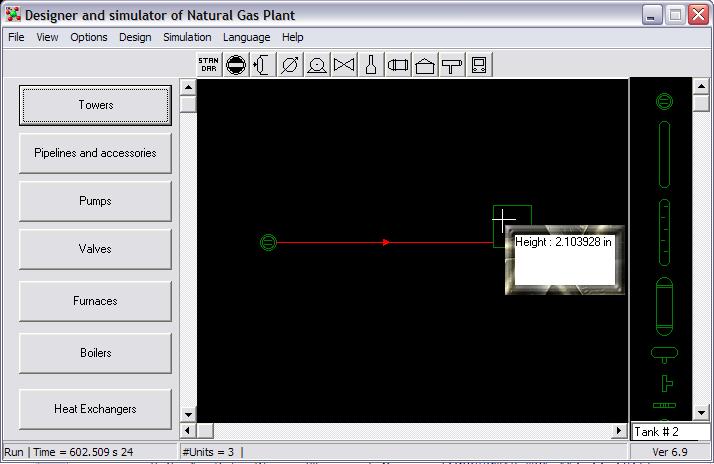Image resolution: width=714 pixels, height=464 pixels.
Task: Click the canvas vertical scrollbar up arrow
Action: click(189, 87)
